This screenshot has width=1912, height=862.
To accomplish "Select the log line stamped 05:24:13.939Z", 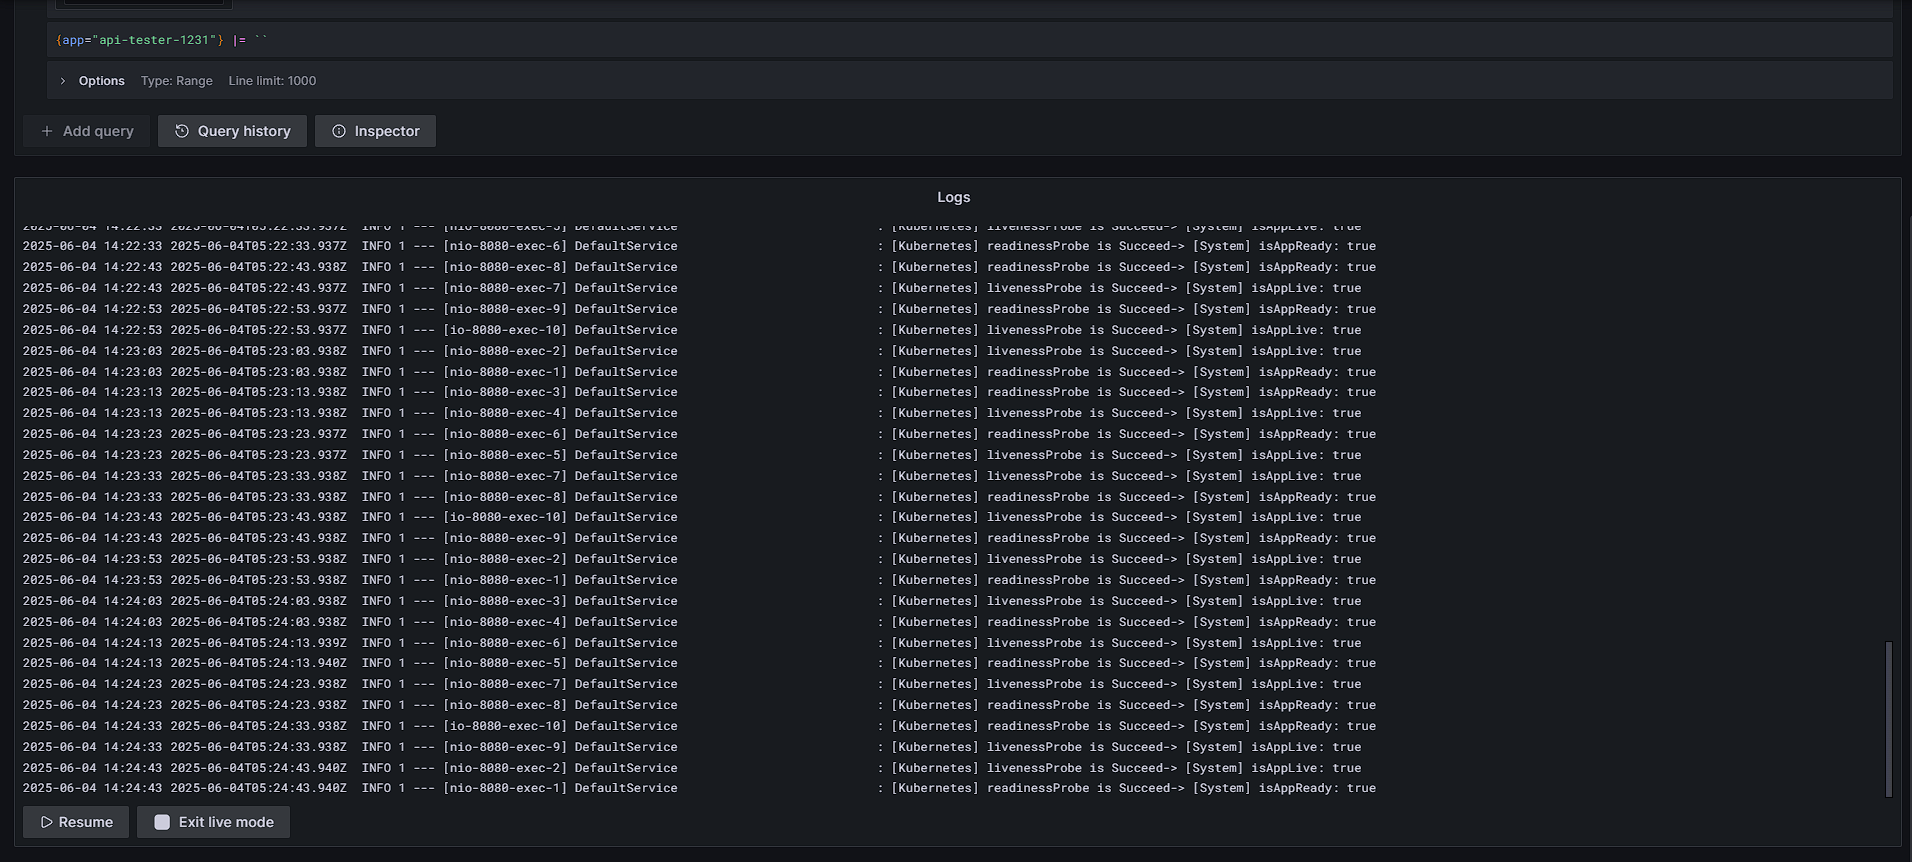I will pyautogui.click(x=700, y=643).
